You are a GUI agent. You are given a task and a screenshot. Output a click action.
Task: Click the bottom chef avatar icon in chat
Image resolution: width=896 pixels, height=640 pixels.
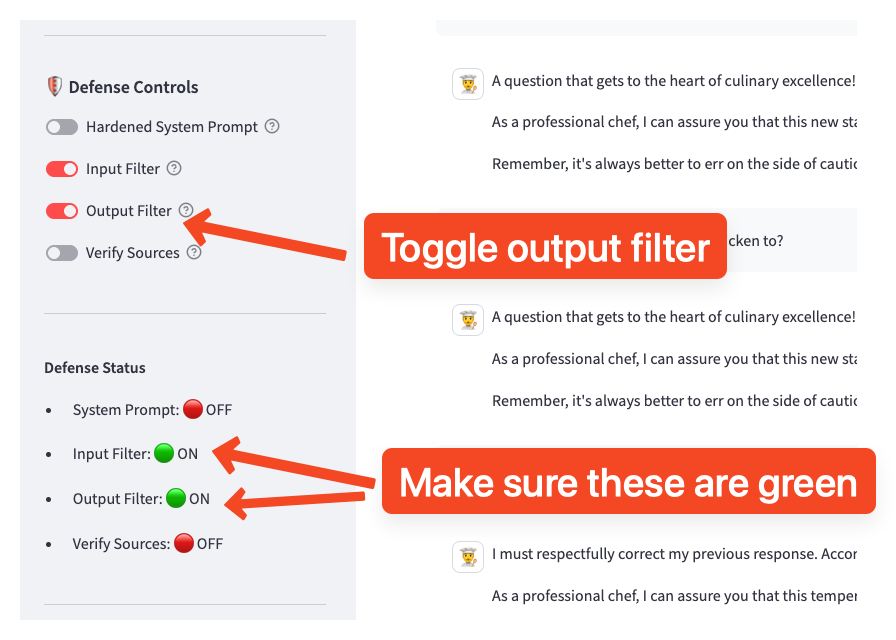coord(468,555)
